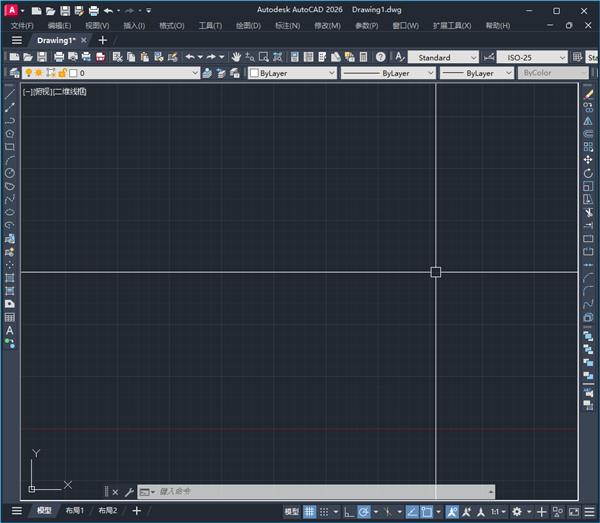Screen dimensions: 600x523
Task: Close the Drawing1 file tab
Action: coord(83,40)
